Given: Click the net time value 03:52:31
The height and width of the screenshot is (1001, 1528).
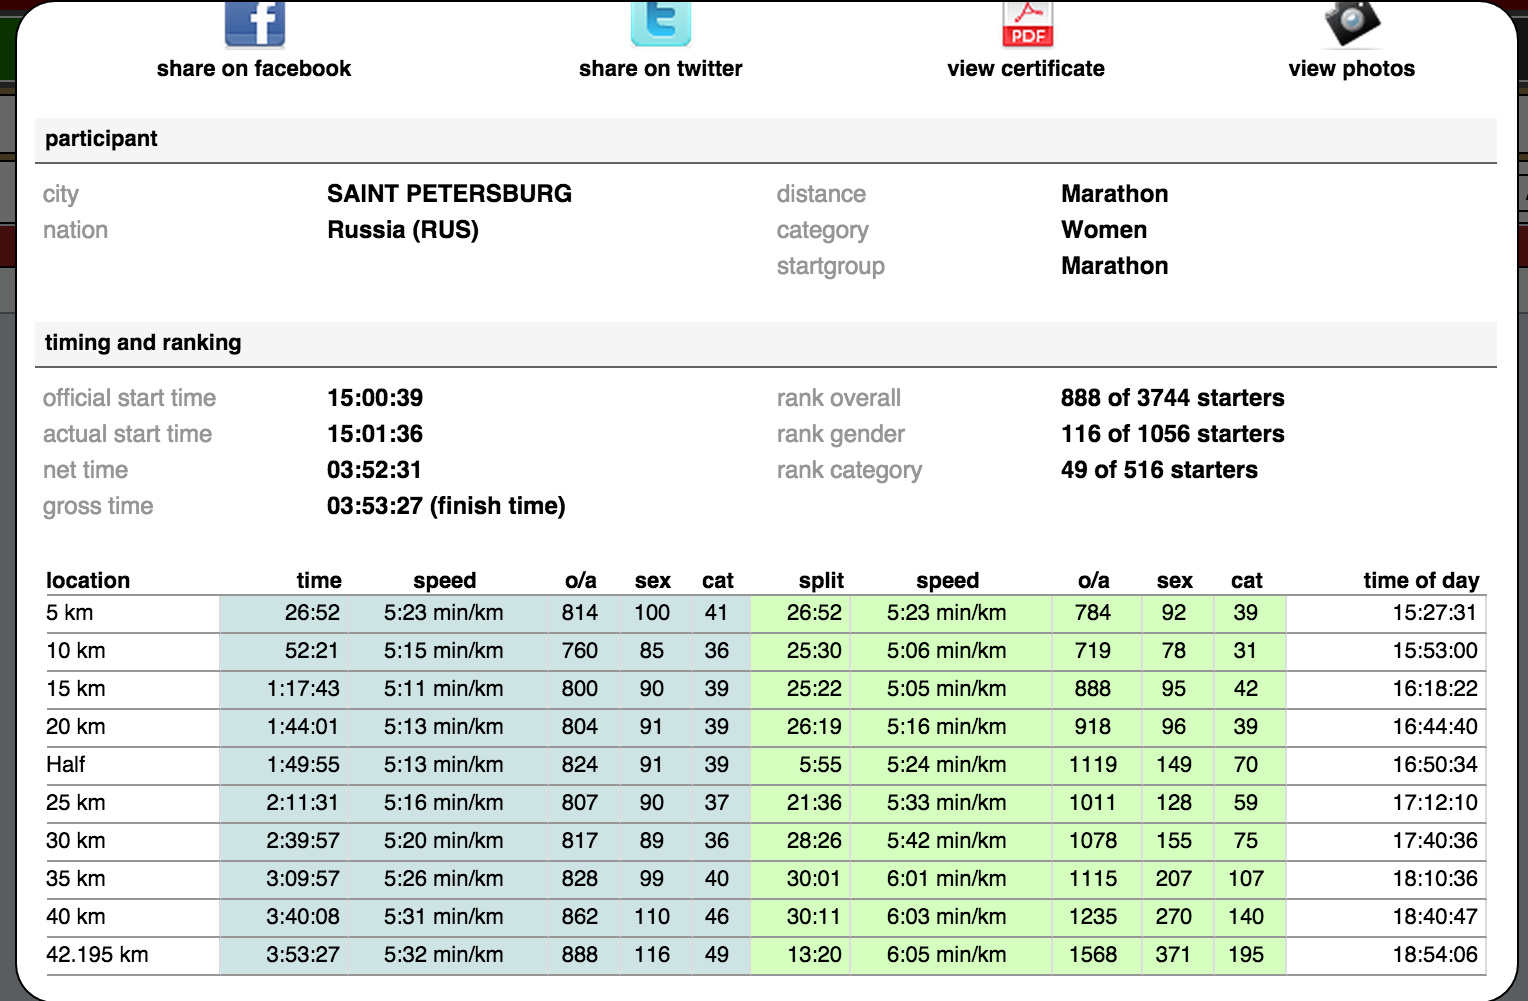Looking at the screenshot, I should tap(374, 470).
